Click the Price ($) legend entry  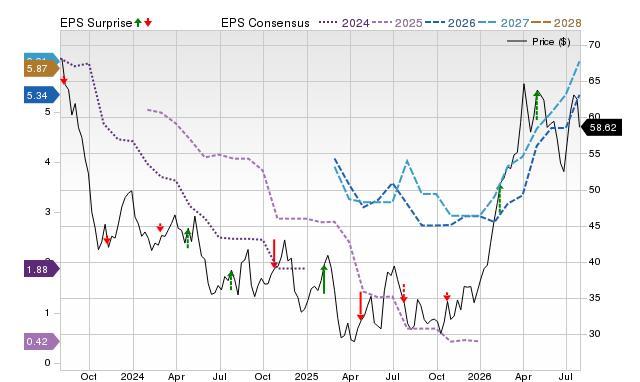coord(539,42)
